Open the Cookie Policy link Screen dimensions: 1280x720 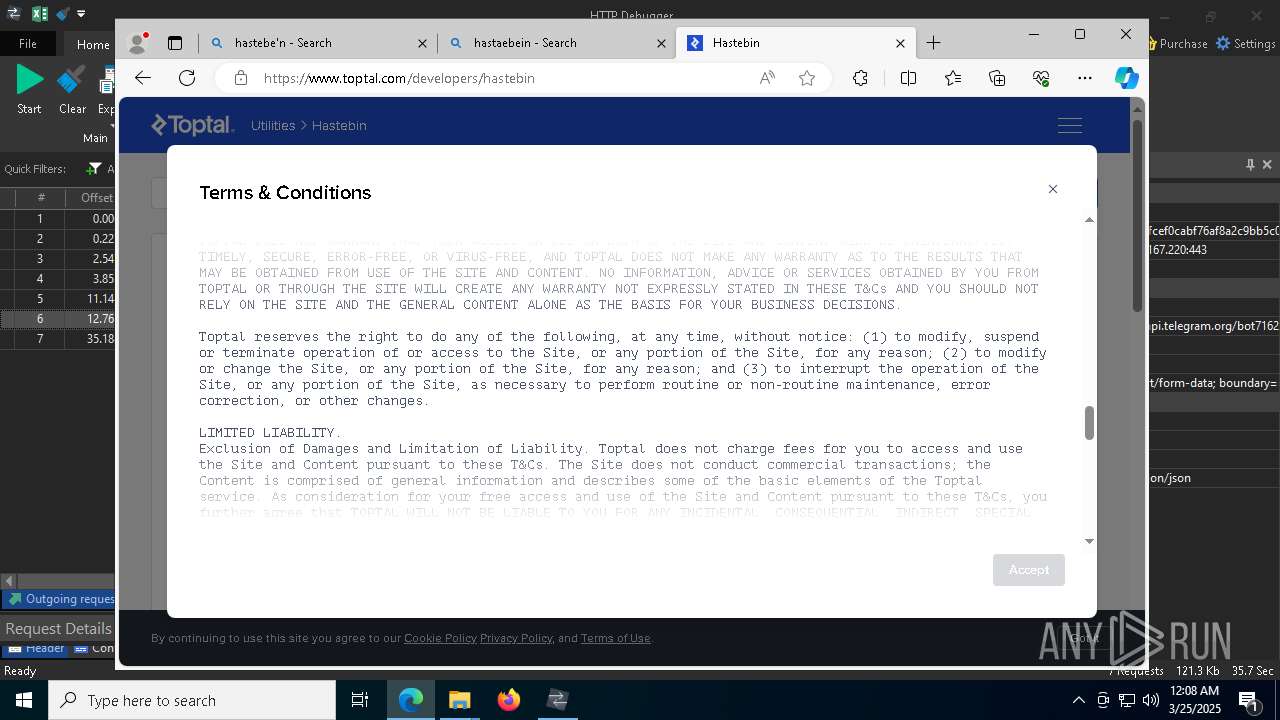pyautogui.click(x=440, y=638)
